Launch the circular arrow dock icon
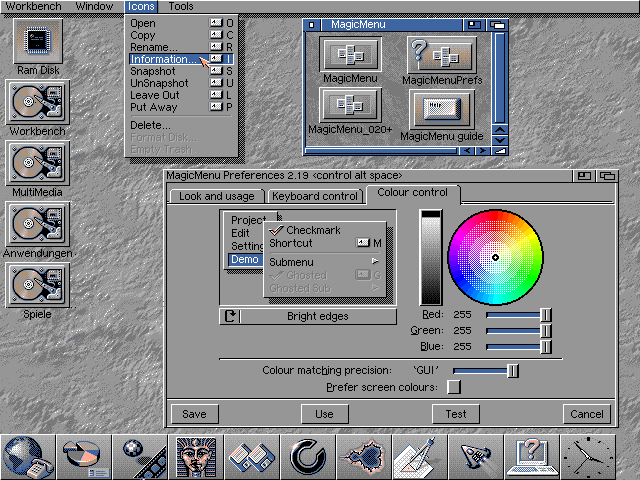The width and height of the screenshot is (640, 480). [308, 457]
